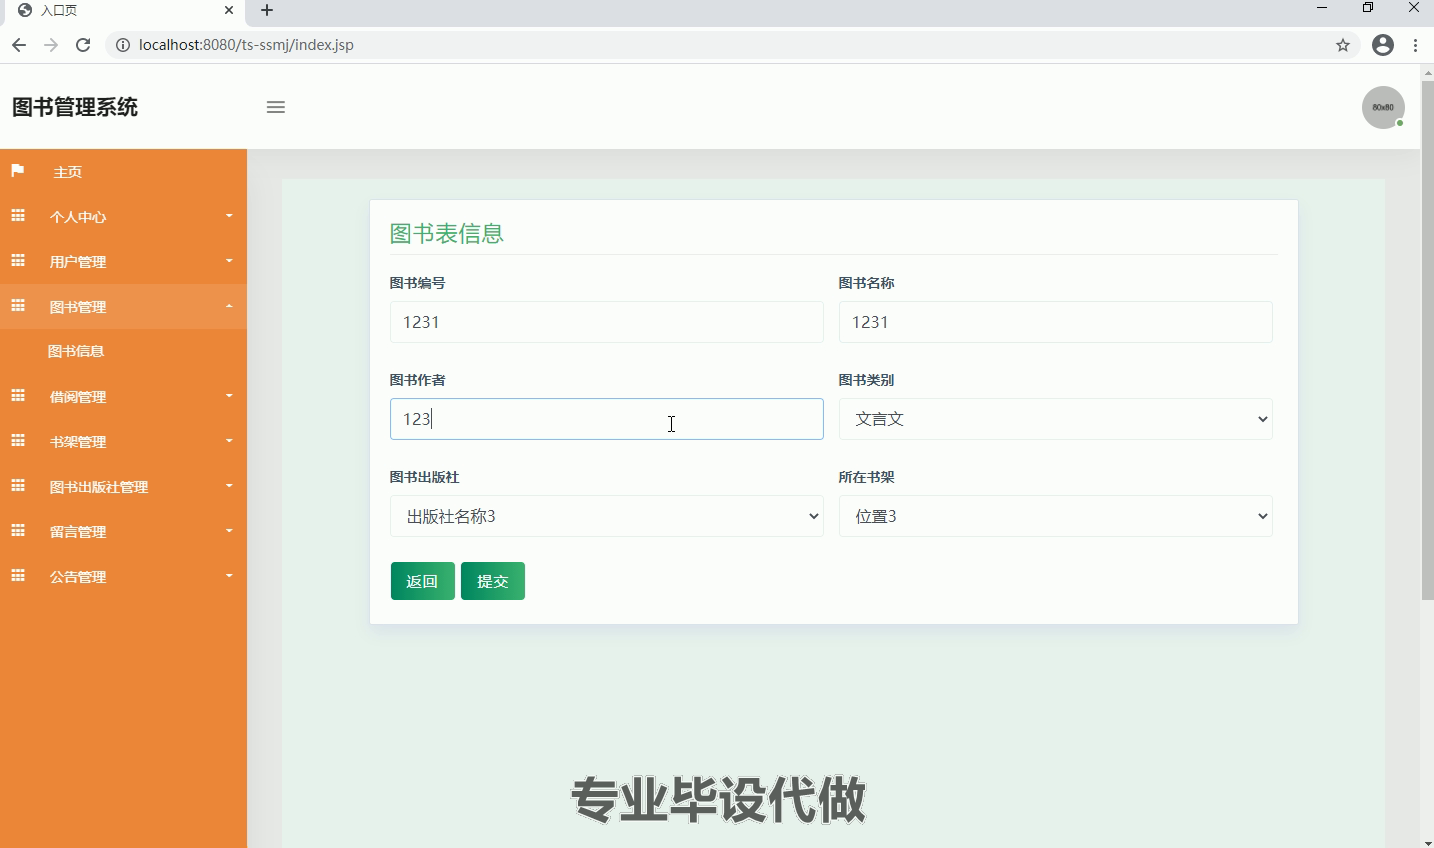Screen dimensions: 1434x848
Task: Click the grid icon beside 公告管理
Action: tap(18, 576)
